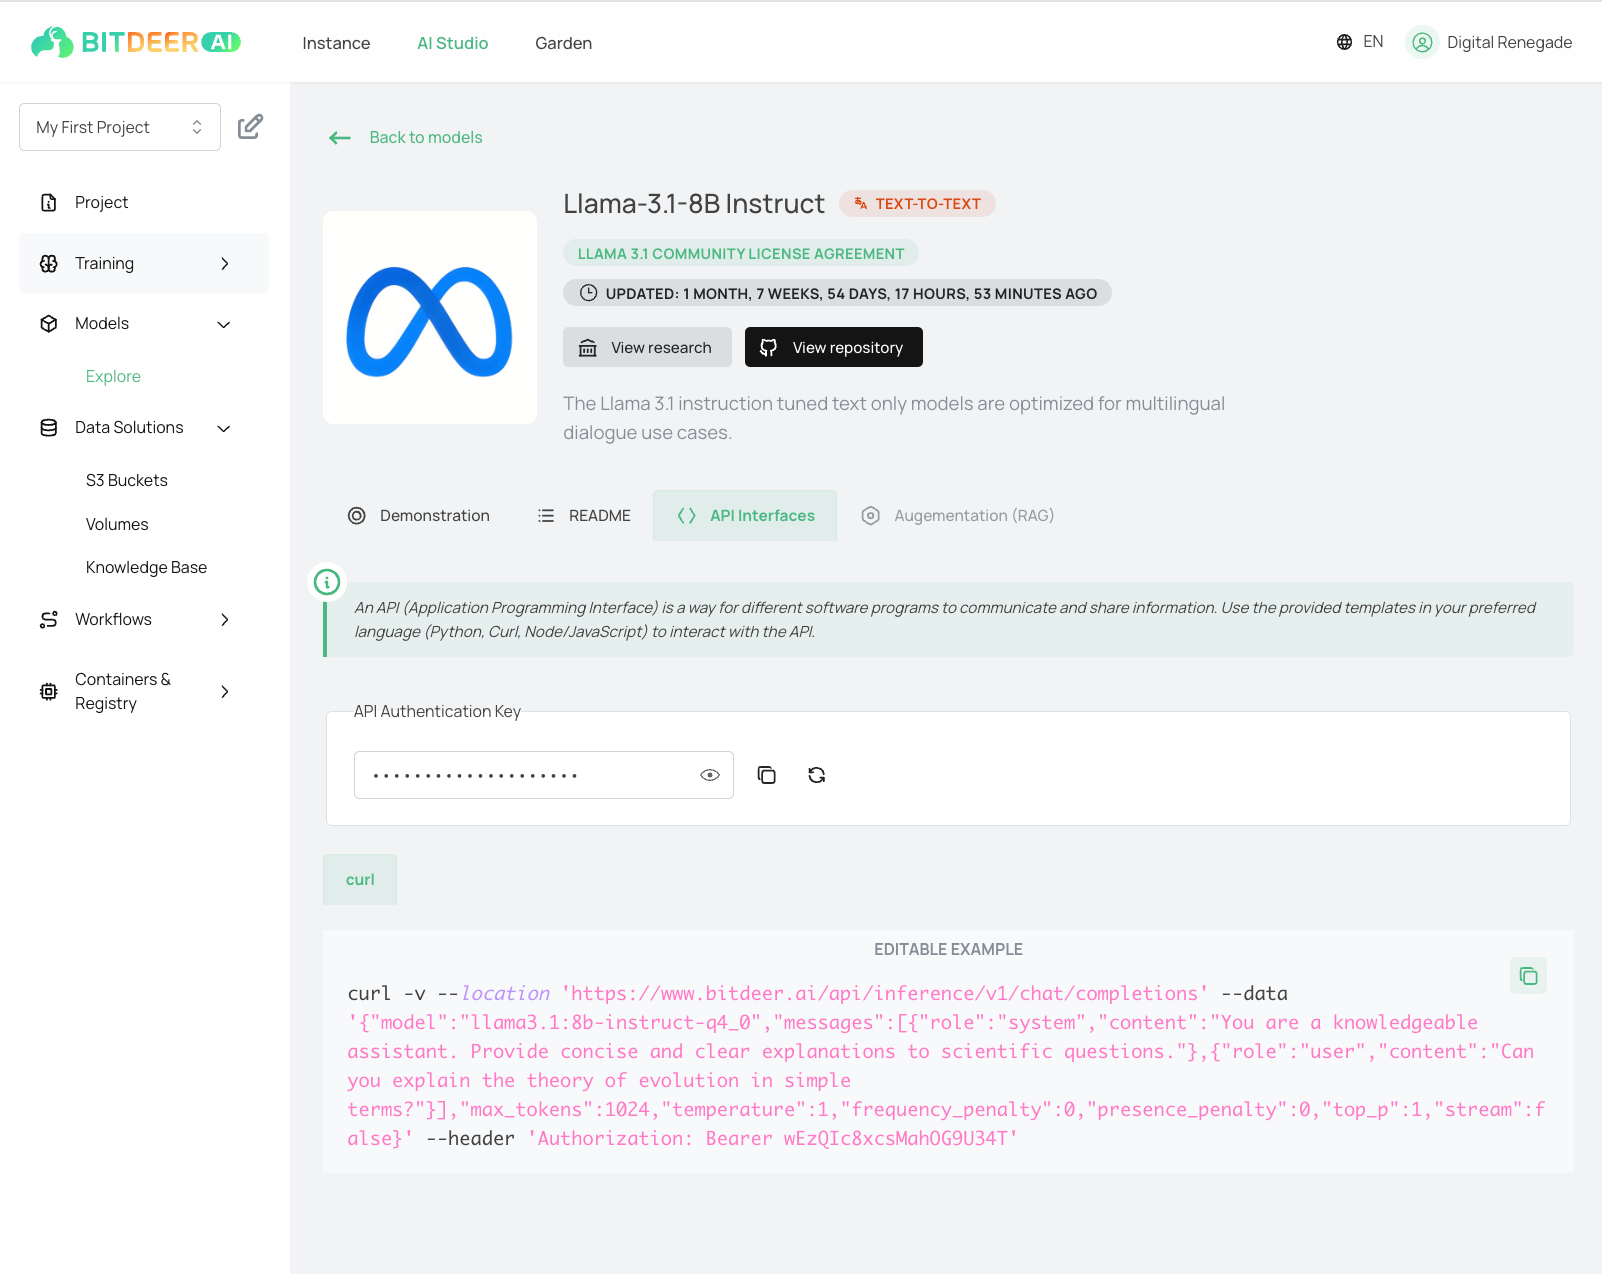
Task: Click the Meta logo model thumbnail
Action: [x=430, y=317]
